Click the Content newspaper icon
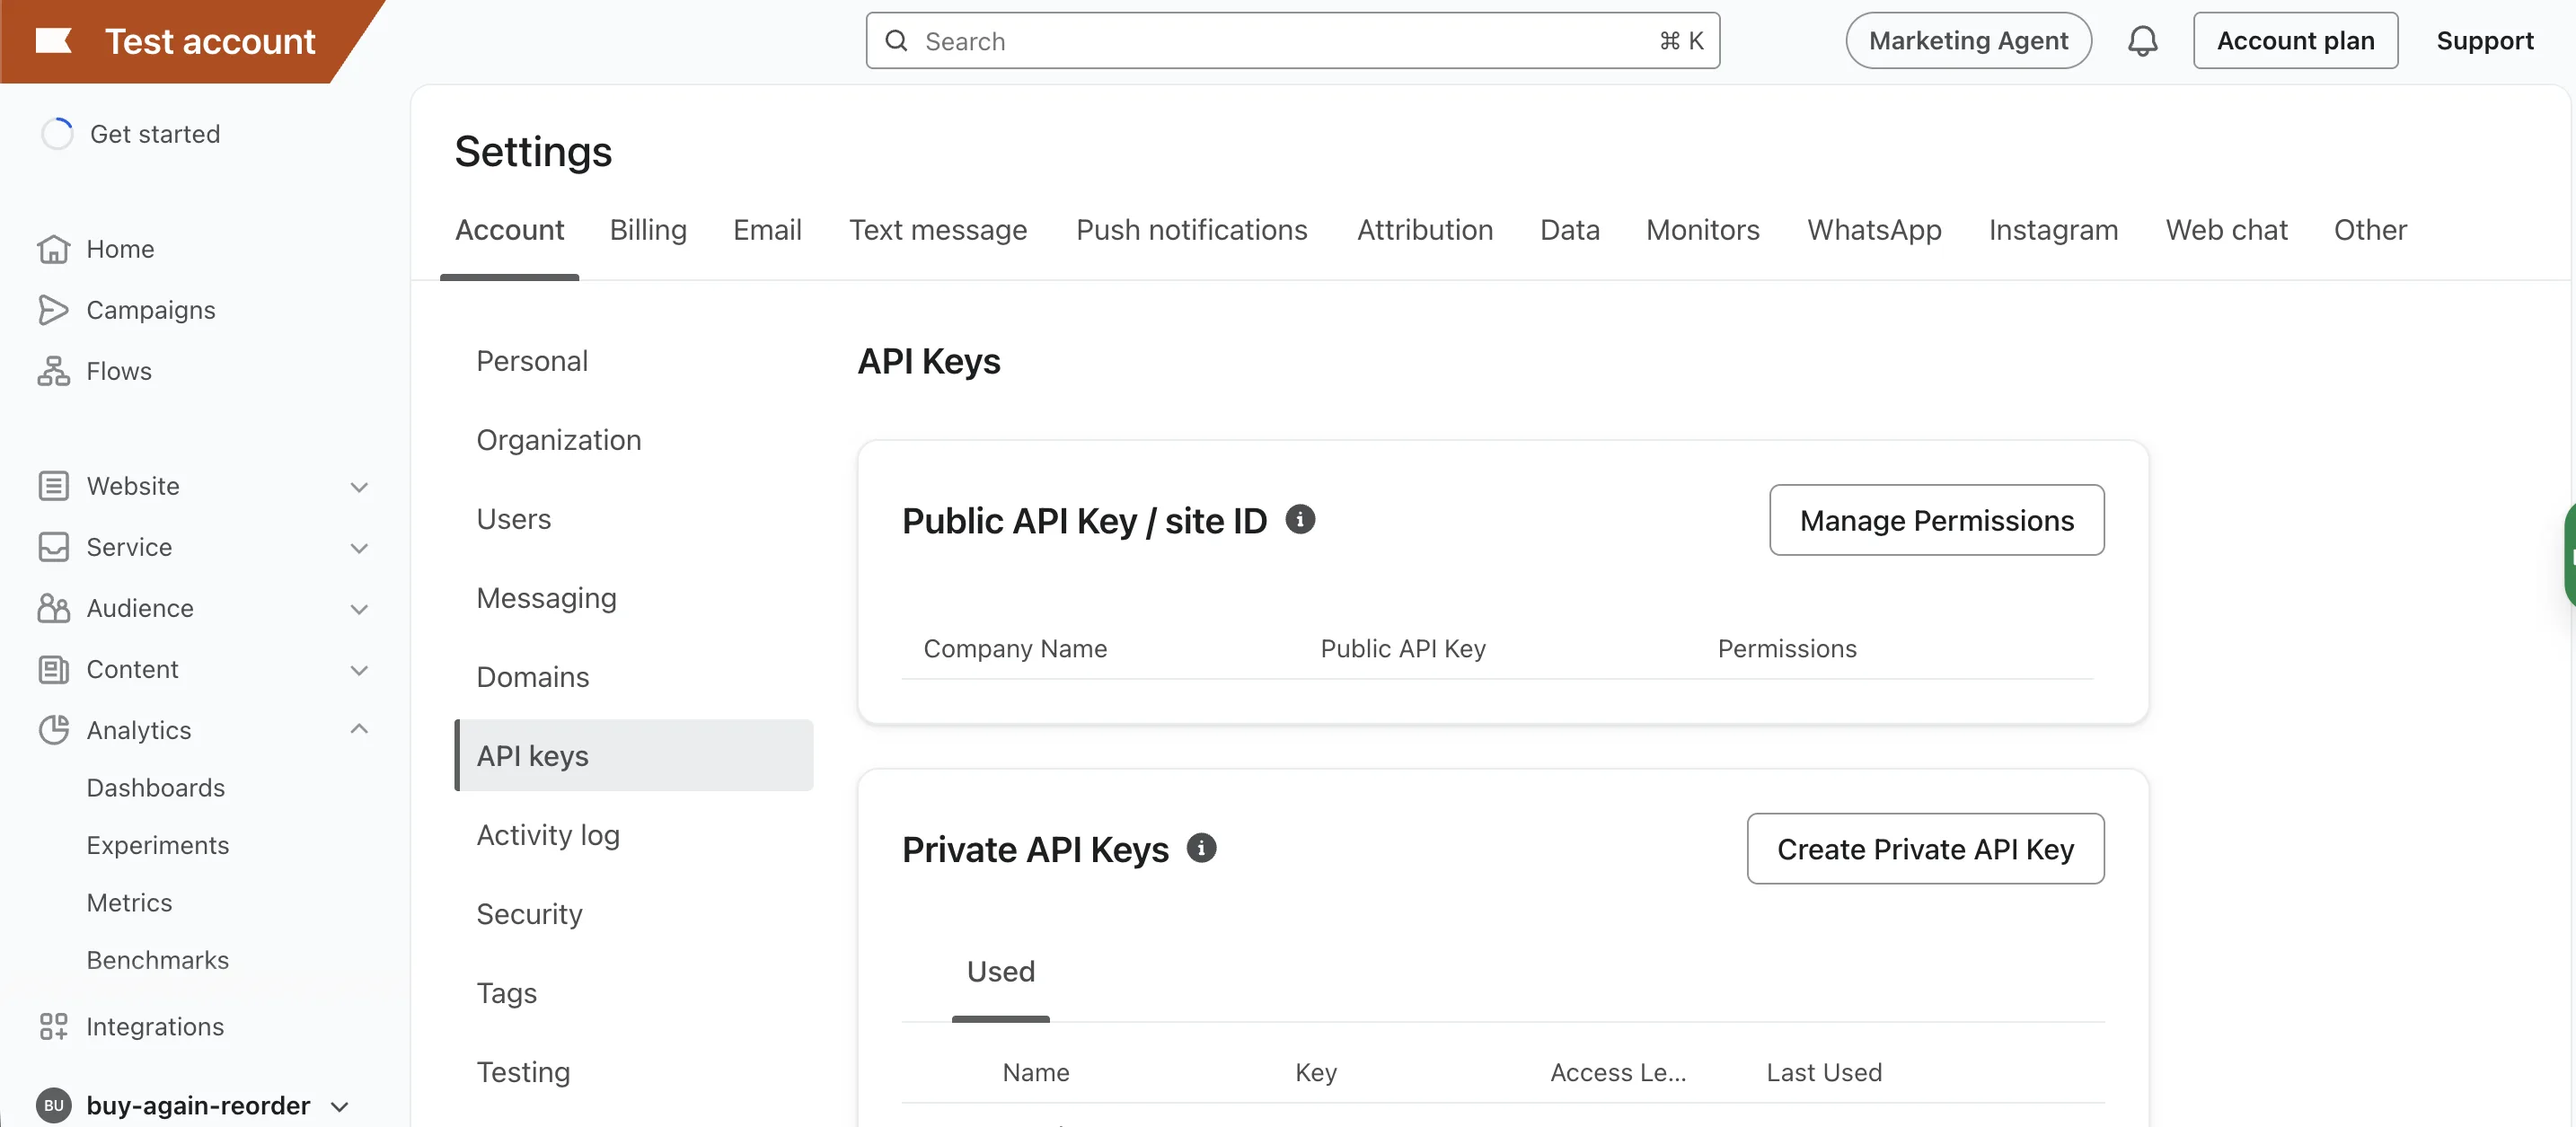Image resolution: width=2576 pixels, height=1127 pixels. pyautogui.click(x=53, y=669)
